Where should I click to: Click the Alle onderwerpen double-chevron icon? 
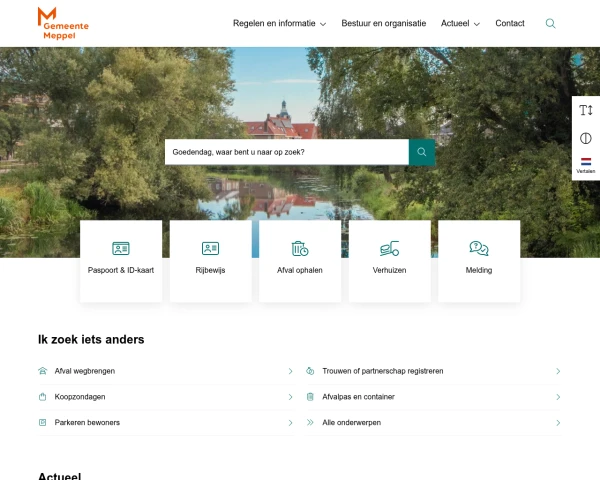click(x=310, y=423)
